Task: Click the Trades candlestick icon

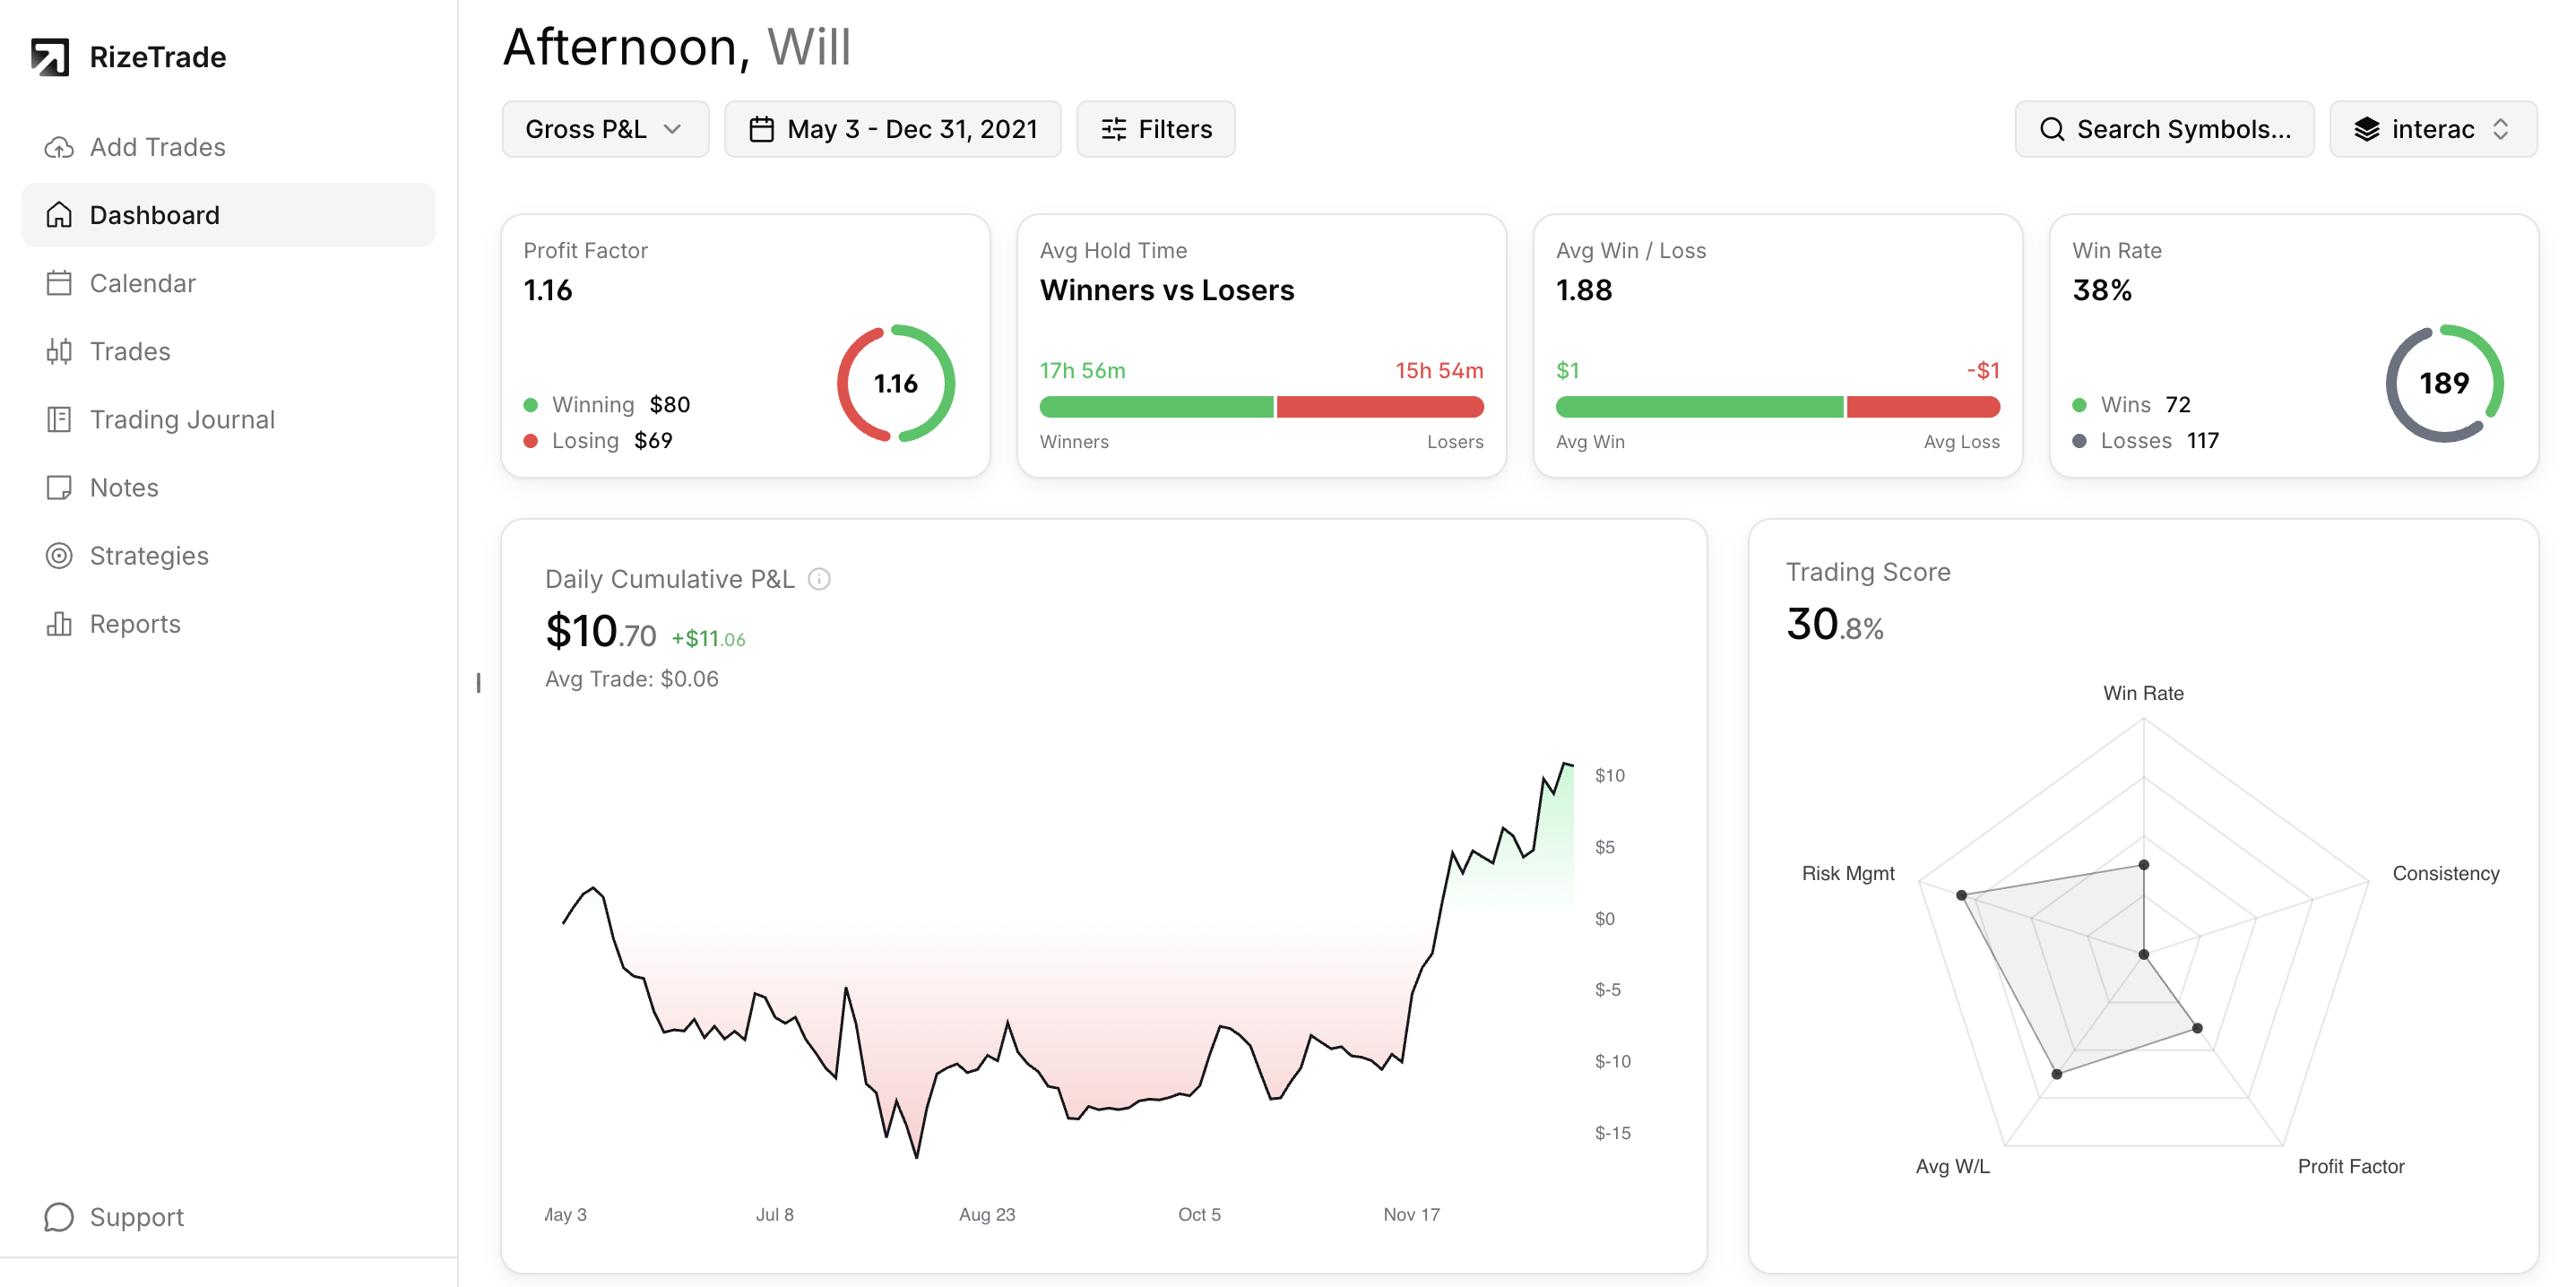Action: tap(59, 351)
